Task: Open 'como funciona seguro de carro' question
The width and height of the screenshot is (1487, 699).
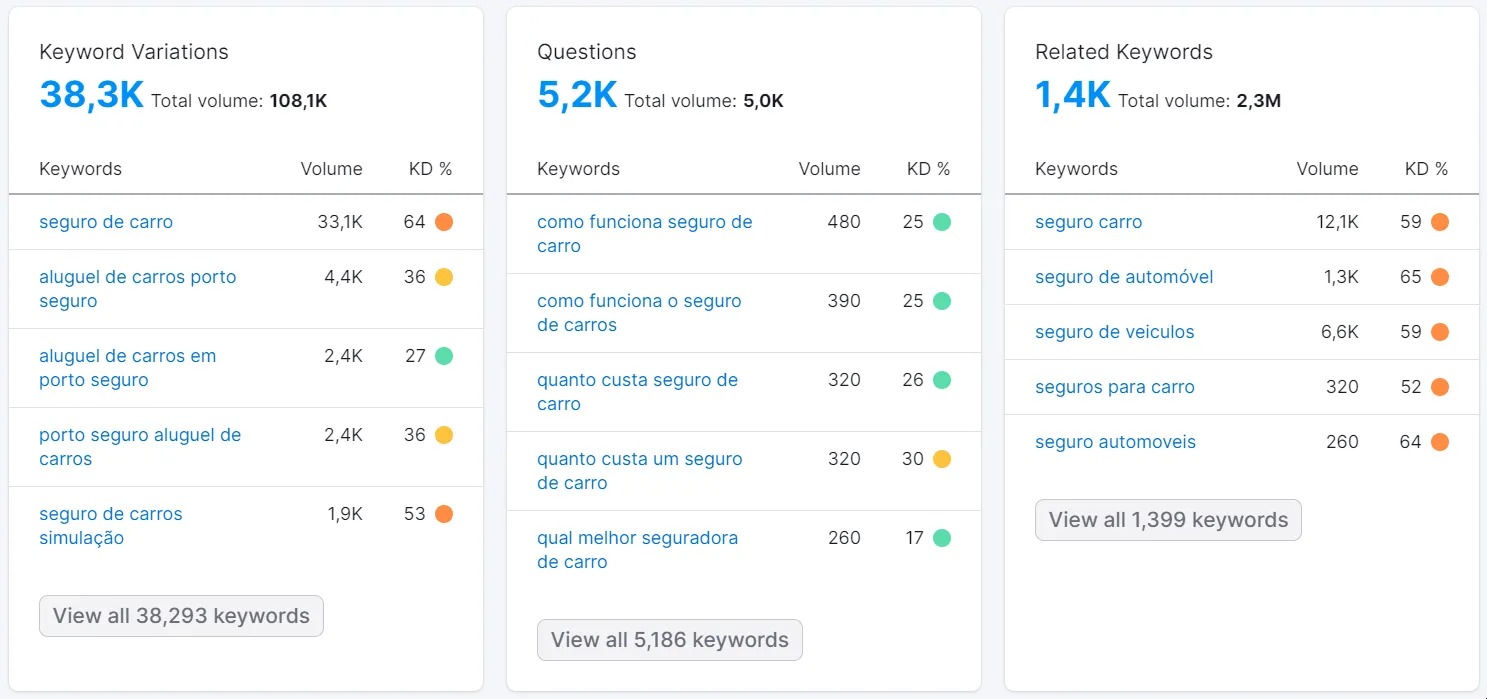Action: (645, 234)
